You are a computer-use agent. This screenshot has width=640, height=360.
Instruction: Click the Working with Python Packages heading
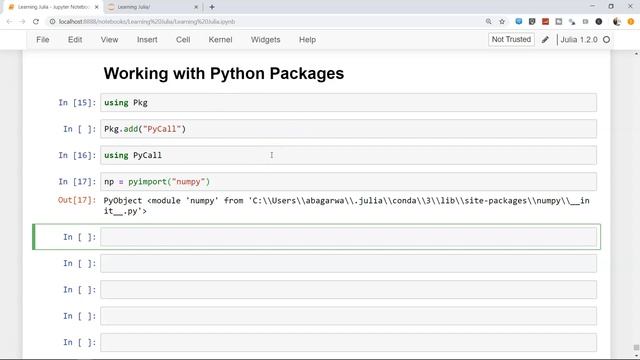click(x=224, y=73)
